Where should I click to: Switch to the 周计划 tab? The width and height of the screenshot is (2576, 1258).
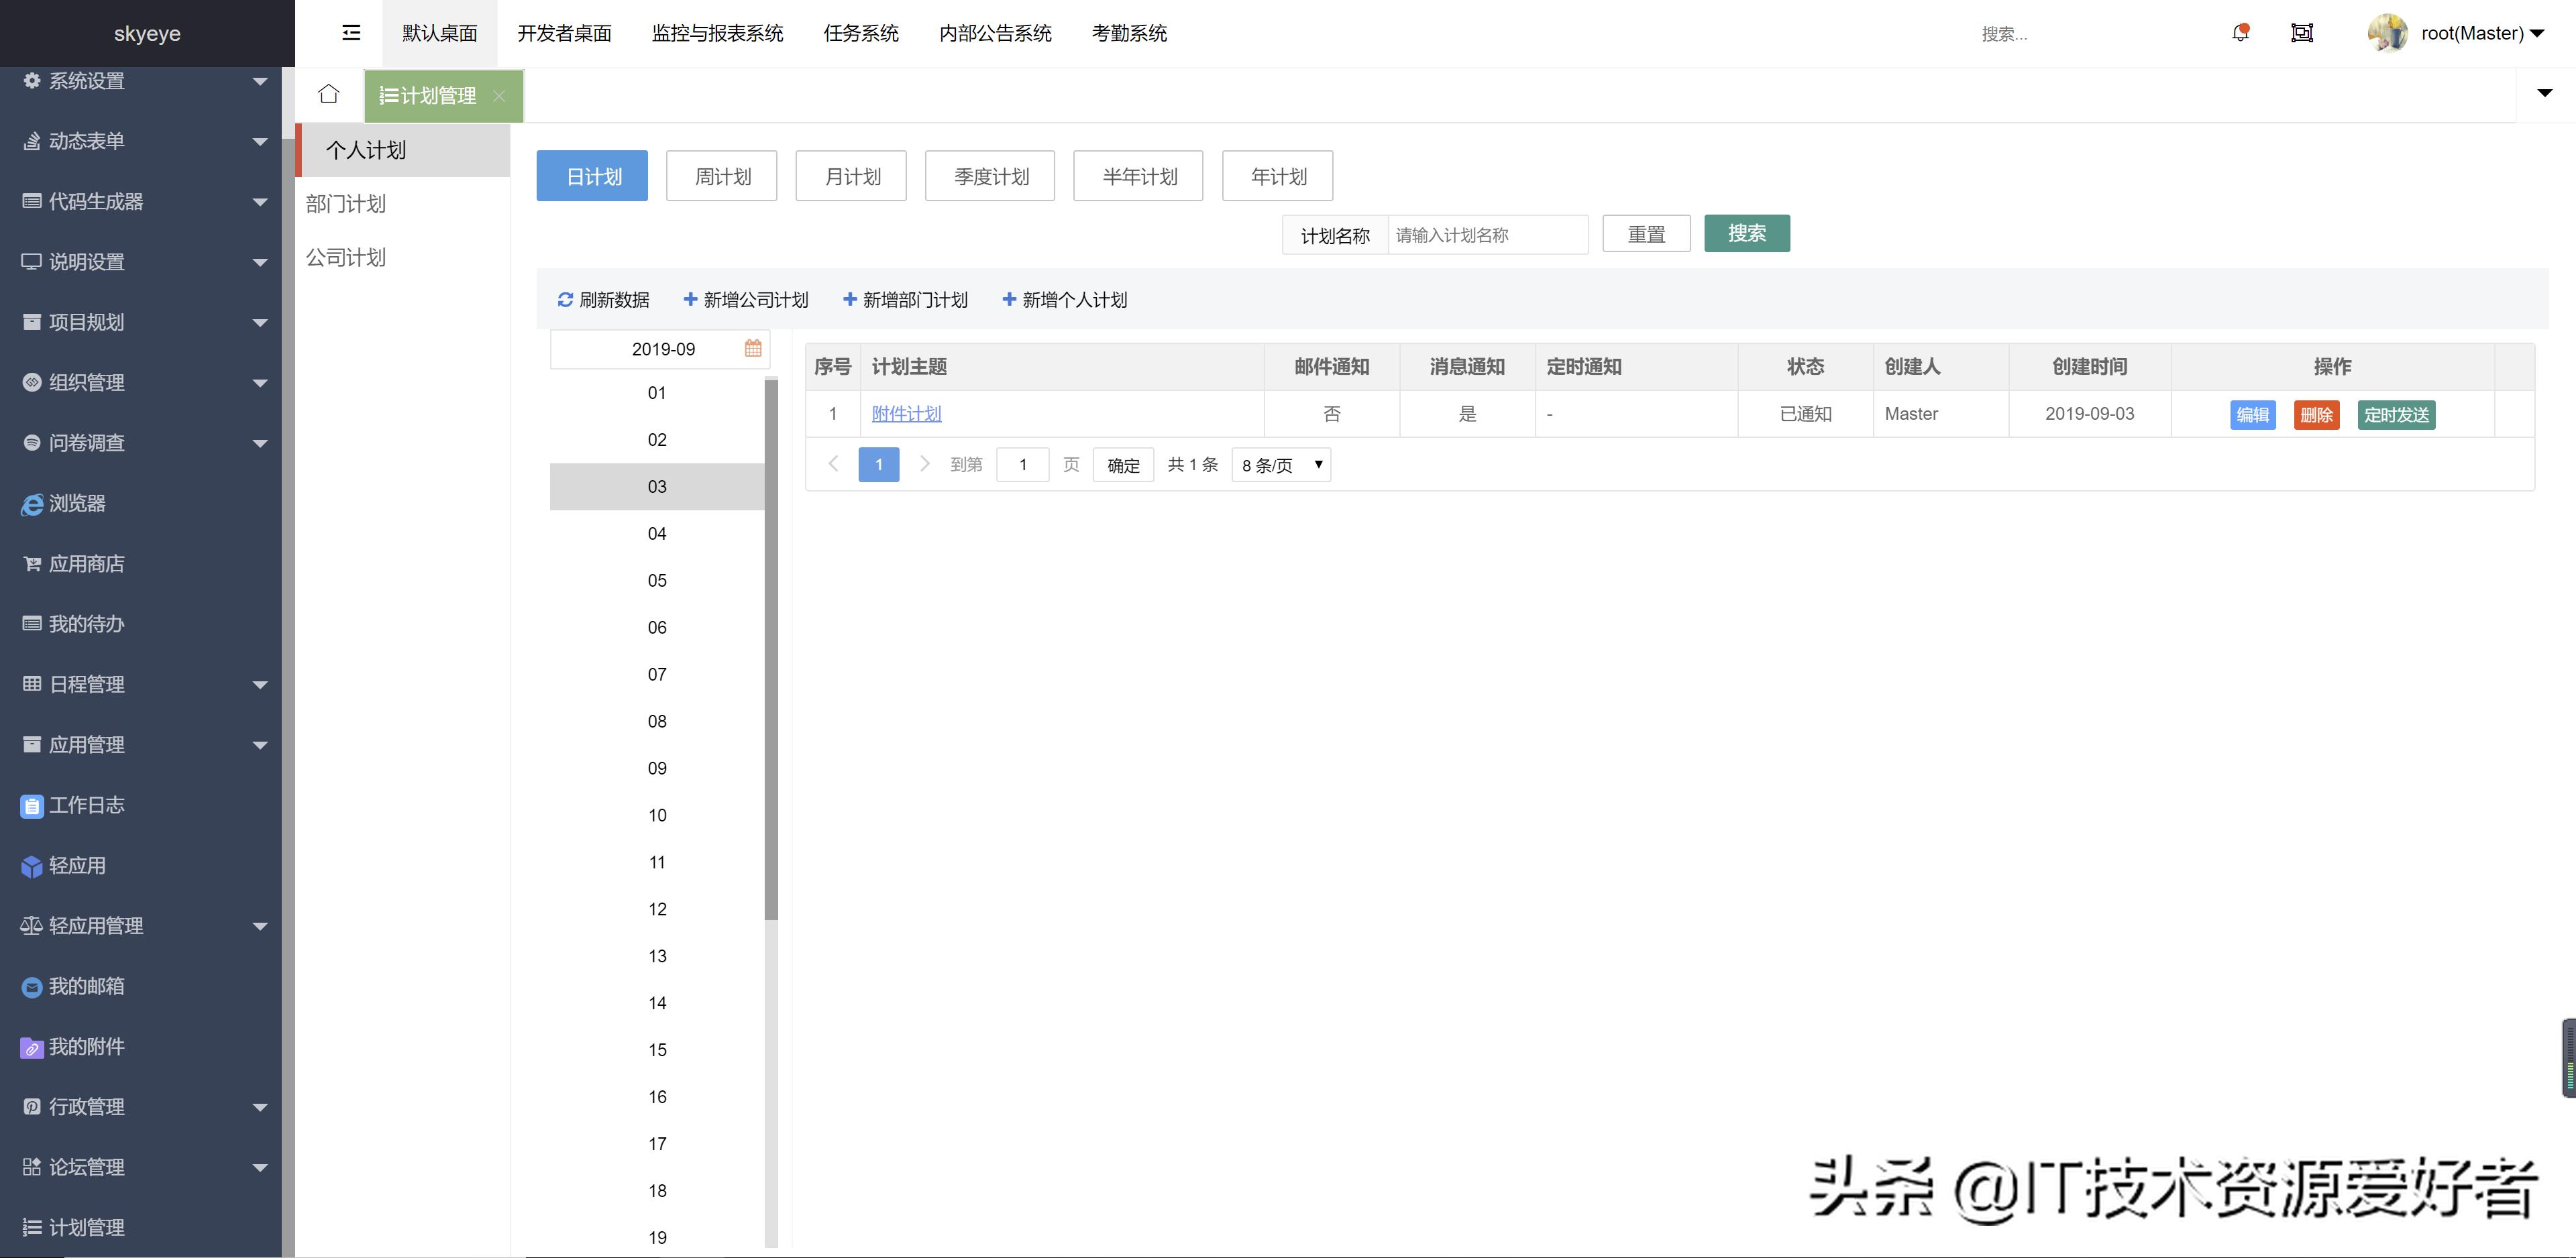[x=721, y=175]
